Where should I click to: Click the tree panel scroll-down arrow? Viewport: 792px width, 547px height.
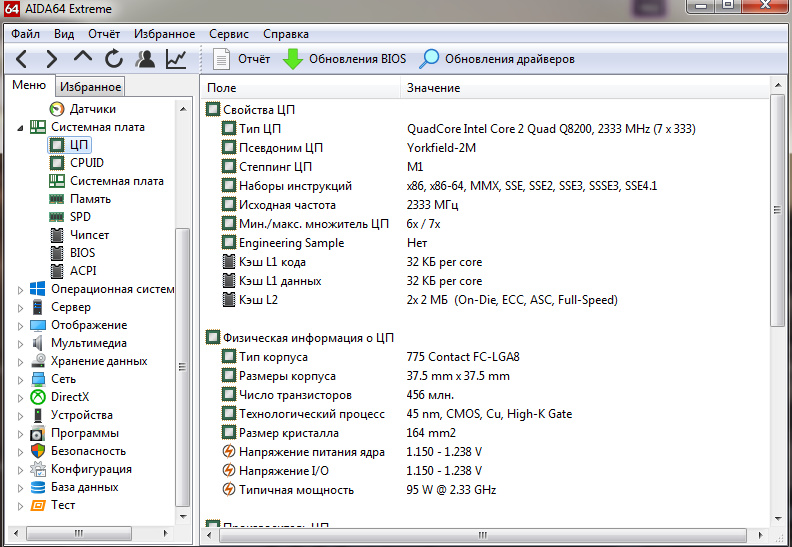pyautogui.click(x=183, y=517)
